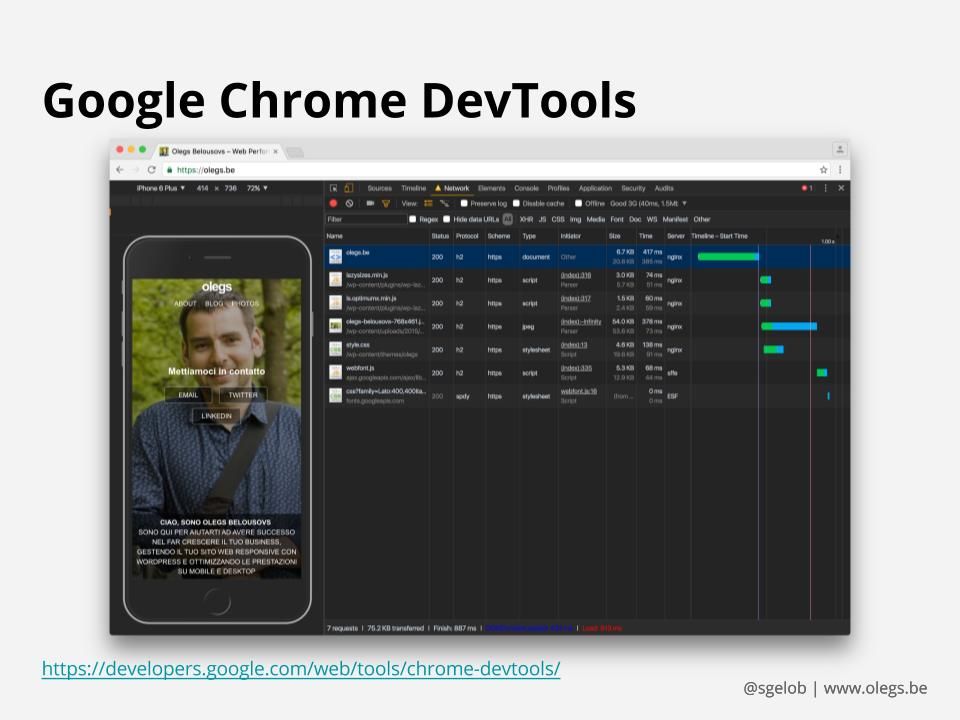The image size is (960, 720).
Task: Click the css?family=Lato file icon
Action: pyautogui.click(x=336, y=396)
